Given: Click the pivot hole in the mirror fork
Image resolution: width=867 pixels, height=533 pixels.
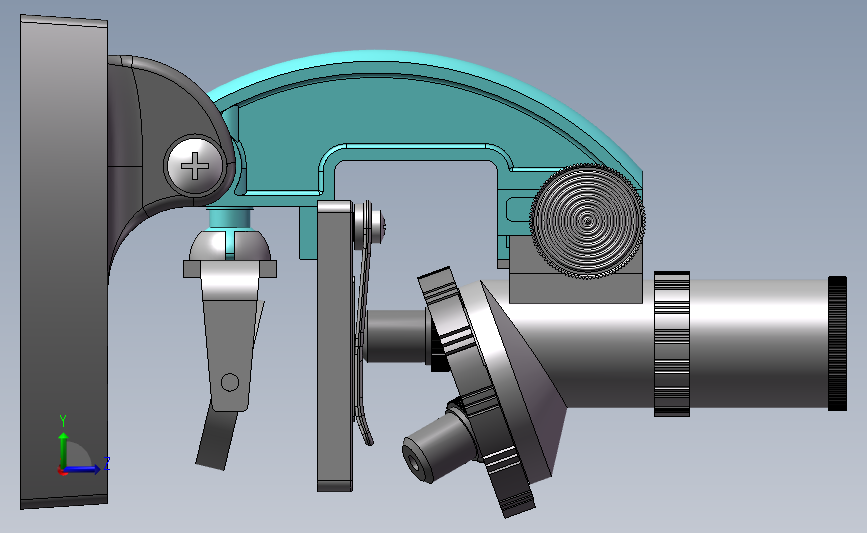Looking at the screenshot, I should click(x=229, y=382).
